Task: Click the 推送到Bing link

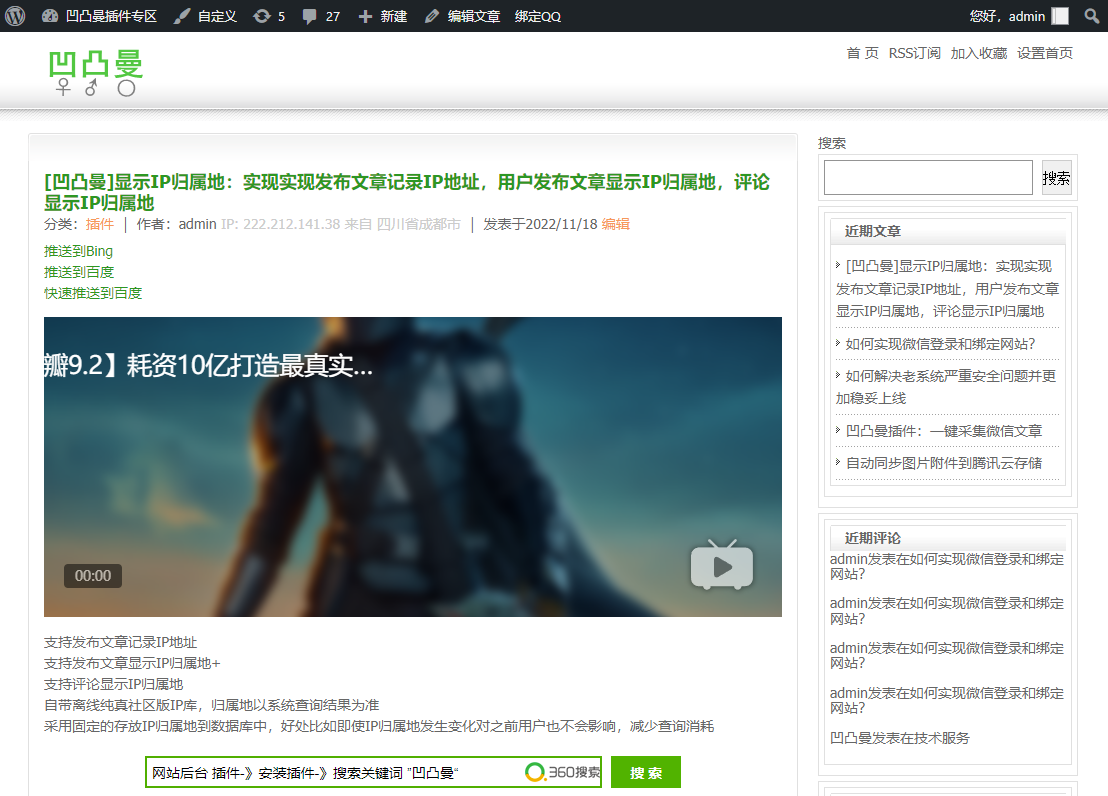Action: coord(77,250)
